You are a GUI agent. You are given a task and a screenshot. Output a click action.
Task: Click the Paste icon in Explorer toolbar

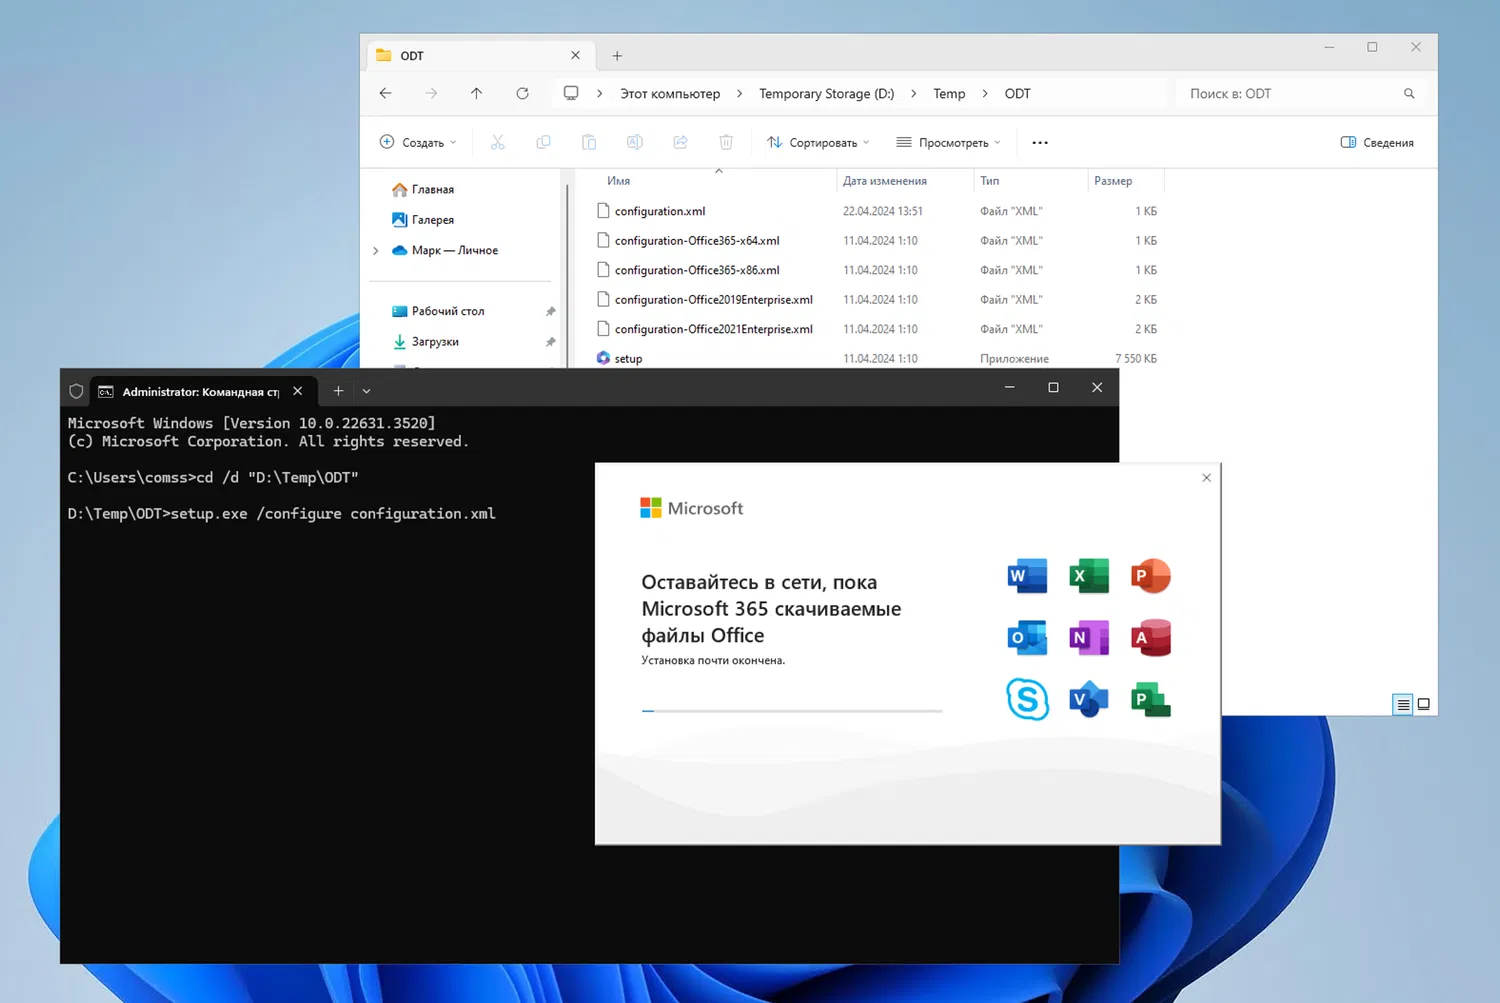pos(589,142)
